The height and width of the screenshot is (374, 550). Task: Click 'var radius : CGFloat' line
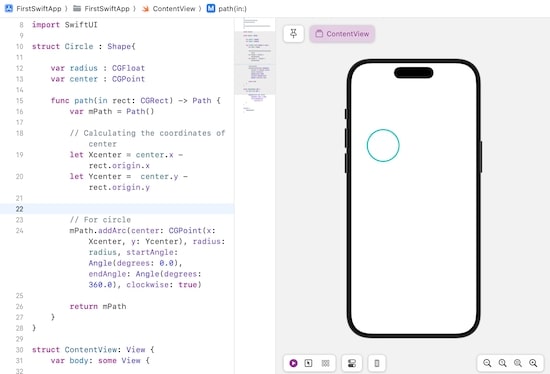pos(98,68)
